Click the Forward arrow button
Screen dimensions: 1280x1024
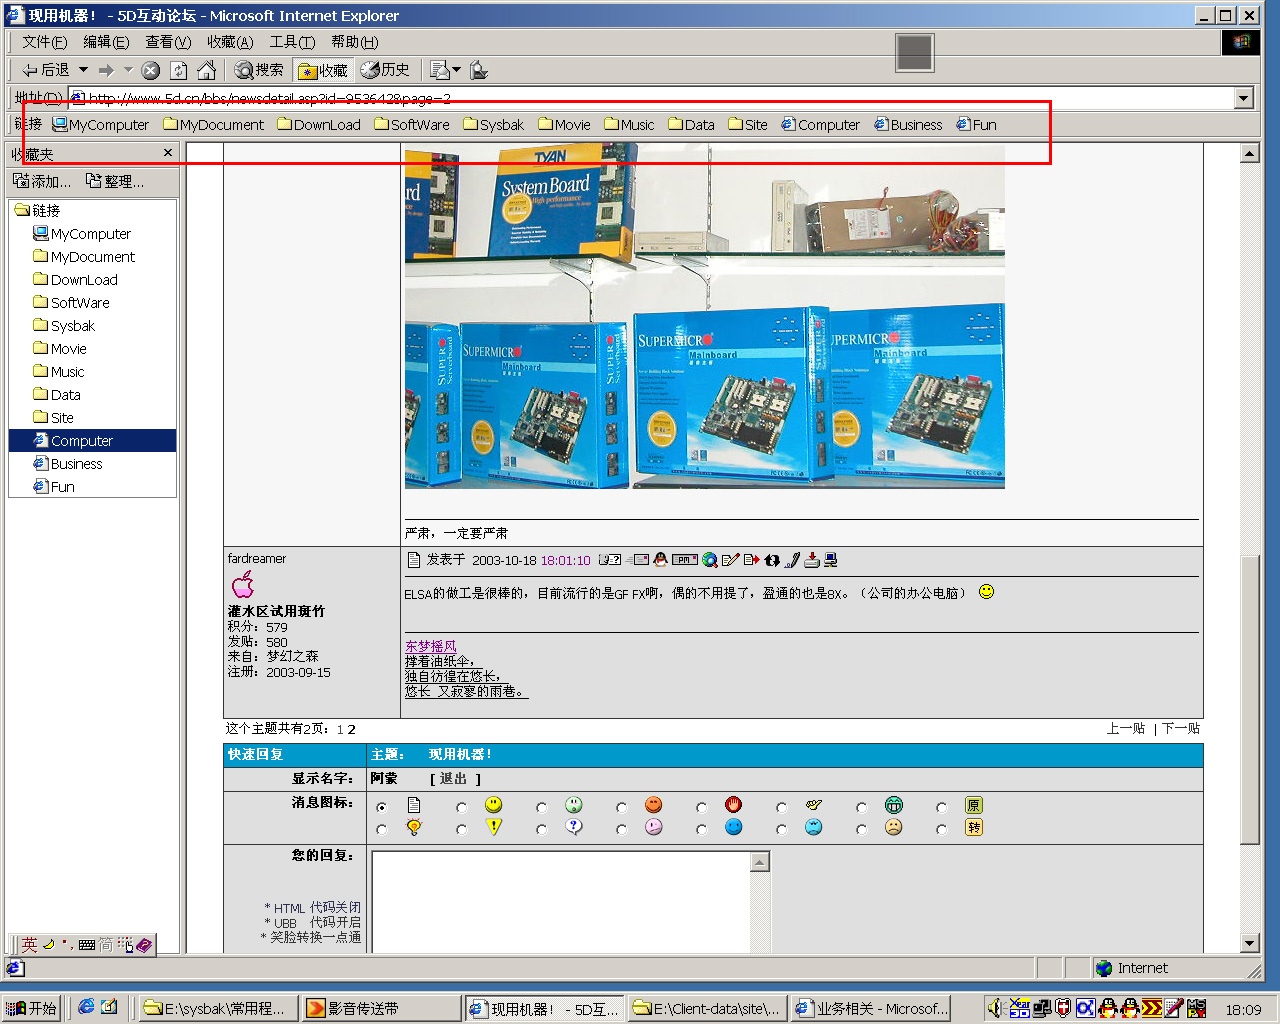pyautogui.click(x=106, y=70)
